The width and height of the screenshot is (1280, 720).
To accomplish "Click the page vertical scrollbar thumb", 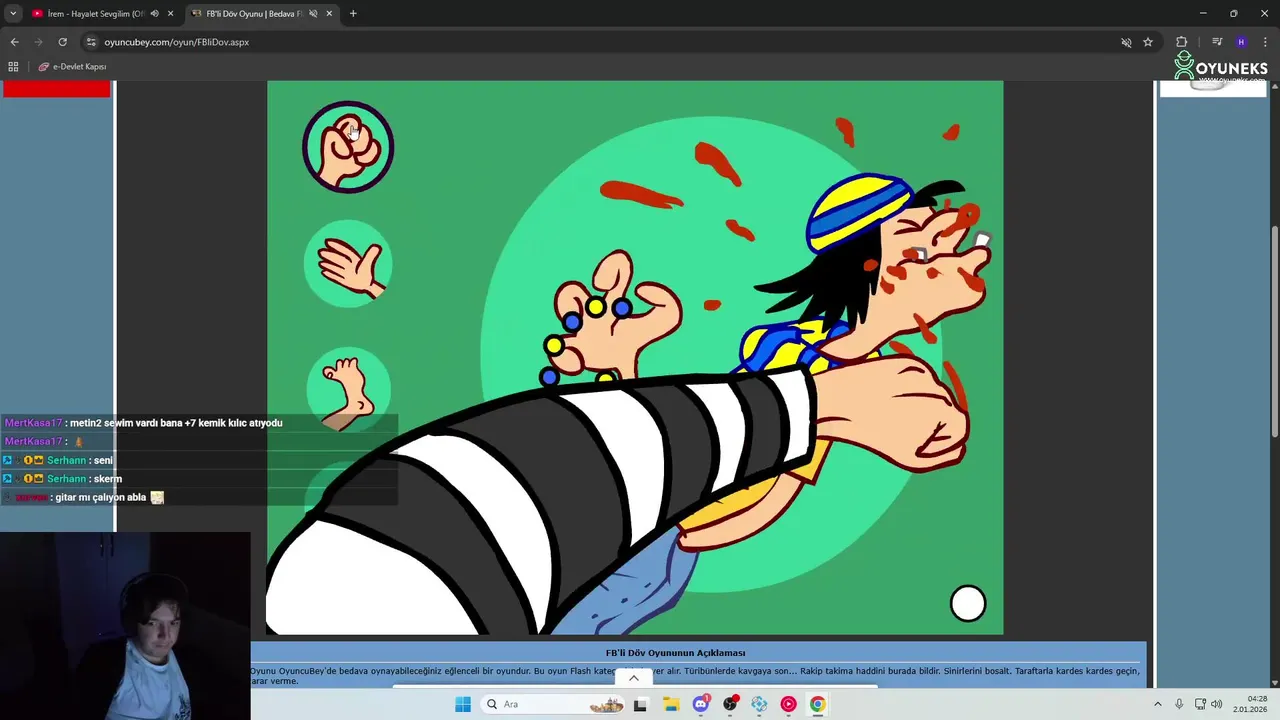I will [1274, 330].
